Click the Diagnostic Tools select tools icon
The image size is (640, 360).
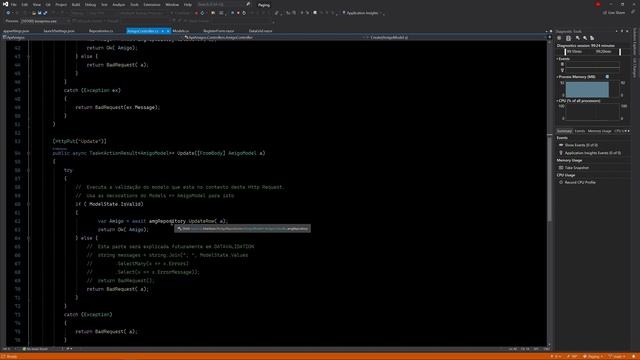[568, 38]
